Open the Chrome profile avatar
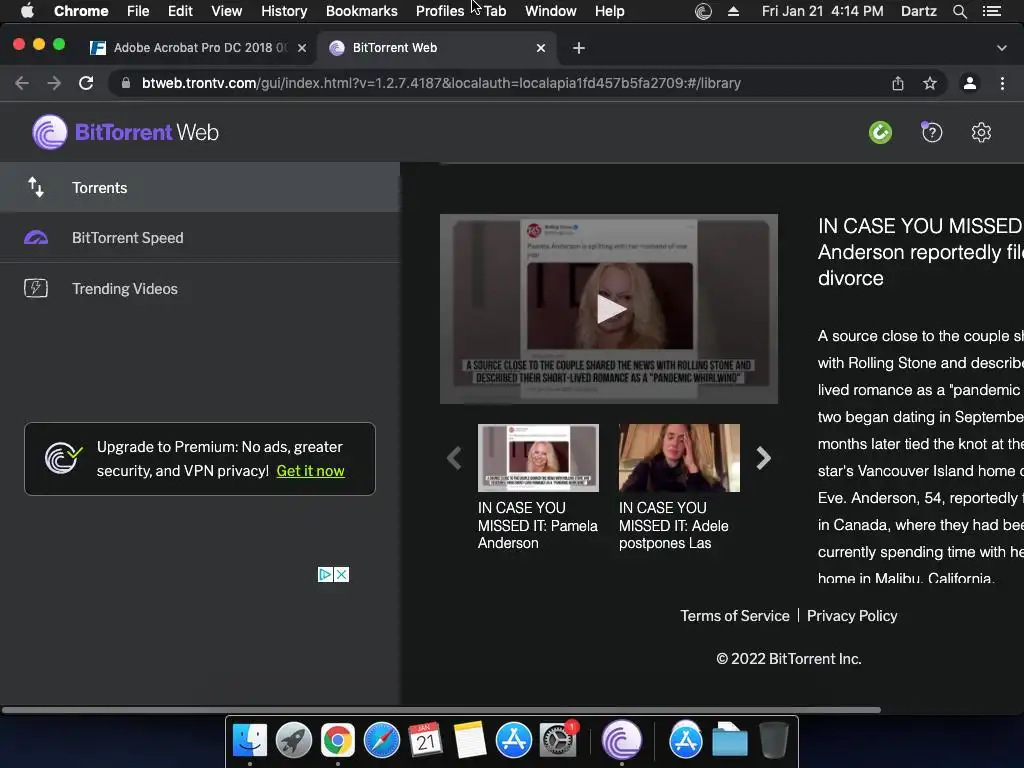Screen dimensions: 1024x768 pos(970,83)
